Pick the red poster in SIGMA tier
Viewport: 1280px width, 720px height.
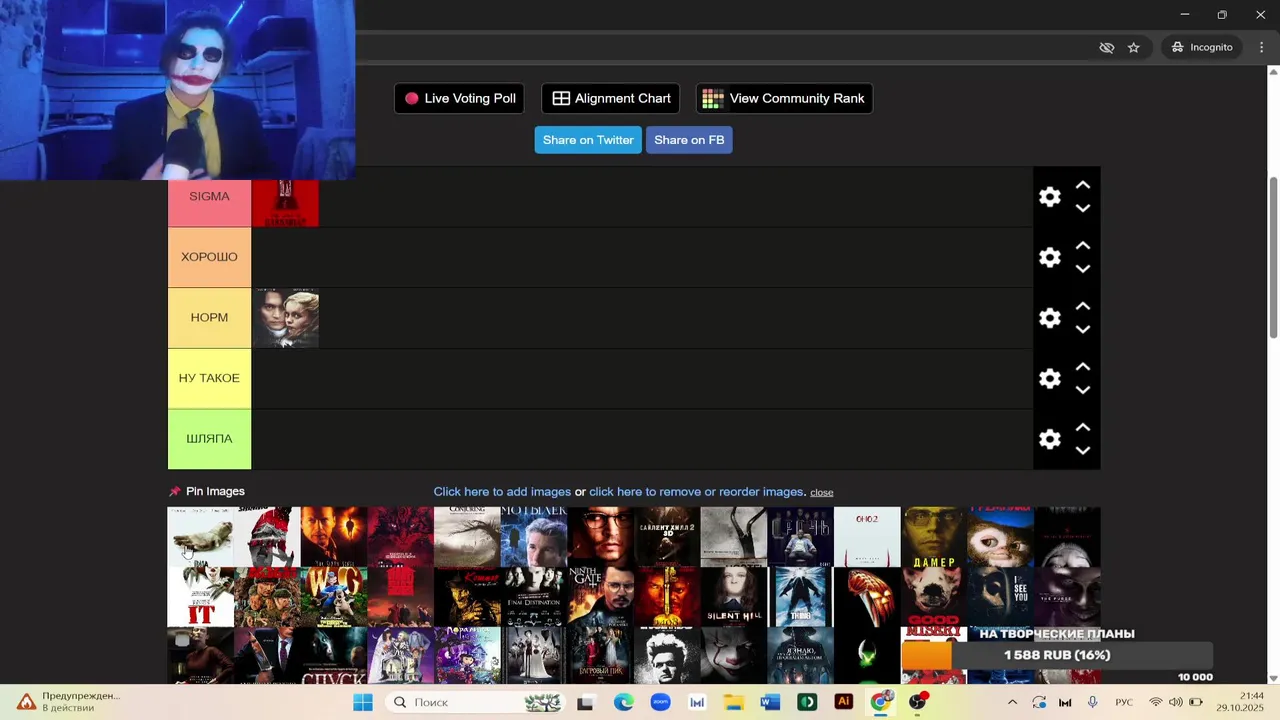pyautogui.click(x=285, y=203)
